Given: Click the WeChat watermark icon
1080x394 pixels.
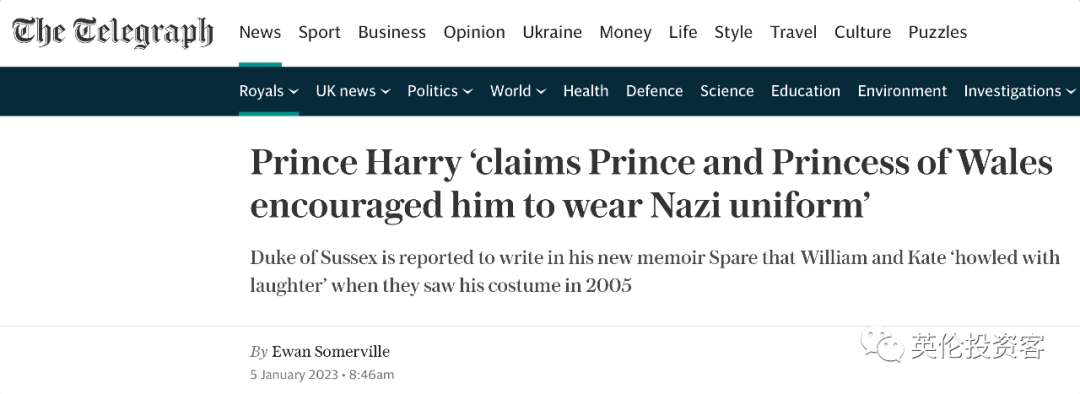Looking at the screenshot, I should (881, 344).
